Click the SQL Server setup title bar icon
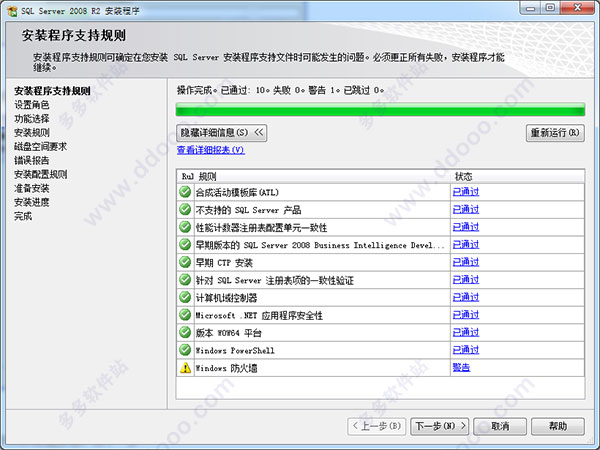Screen dimensions: 600x450 coord(12,11)
